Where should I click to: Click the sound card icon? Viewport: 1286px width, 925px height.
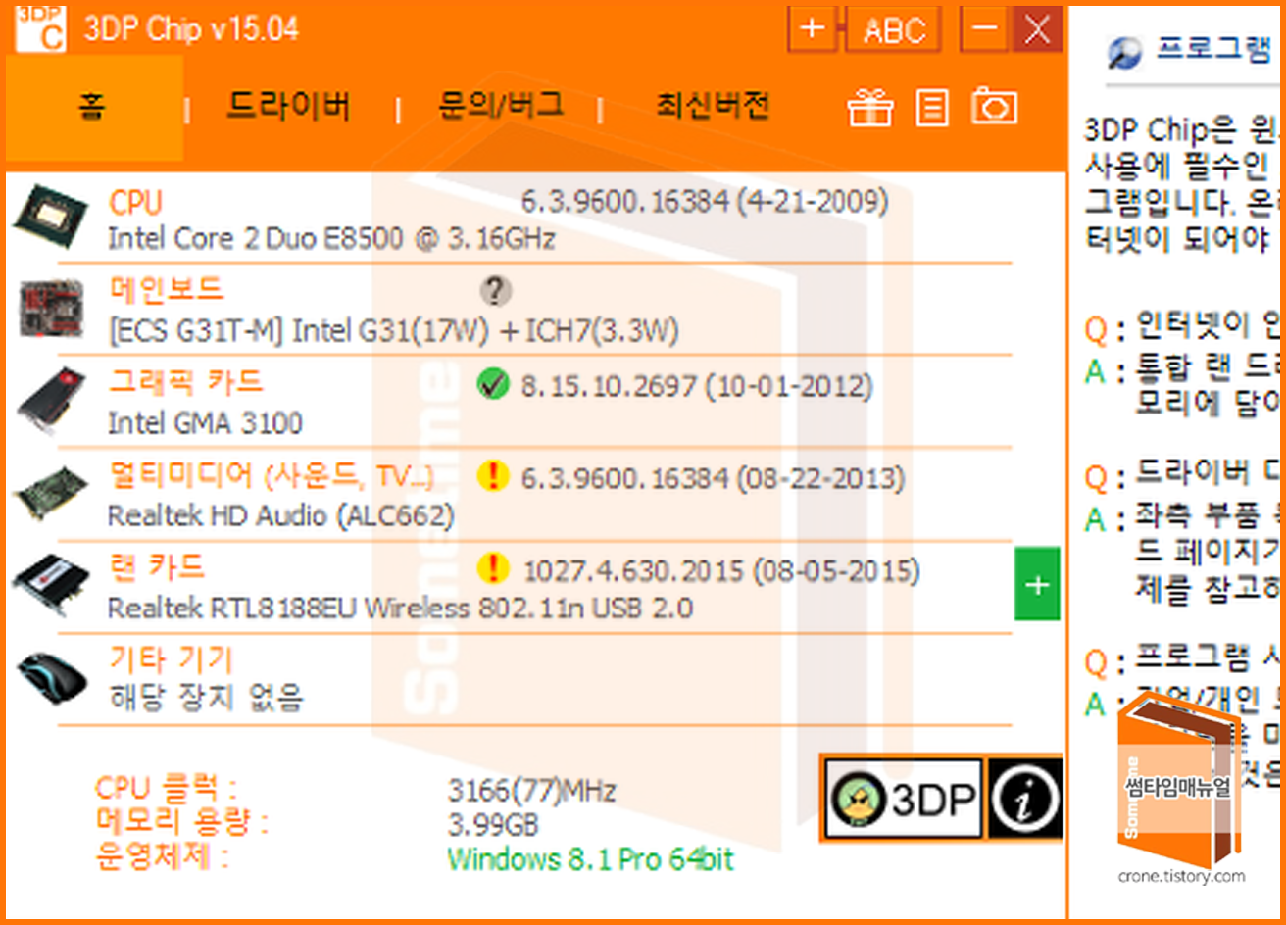click(52, 493)
